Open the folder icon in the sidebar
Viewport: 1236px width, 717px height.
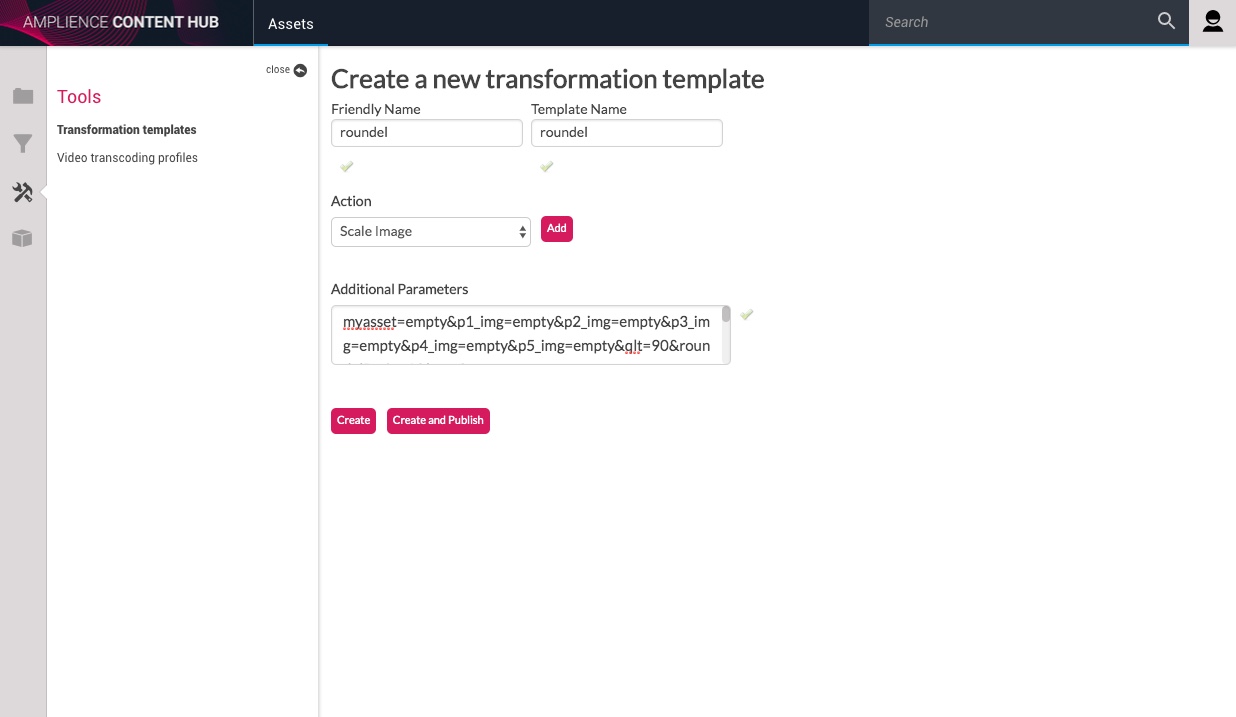(23, 96)
